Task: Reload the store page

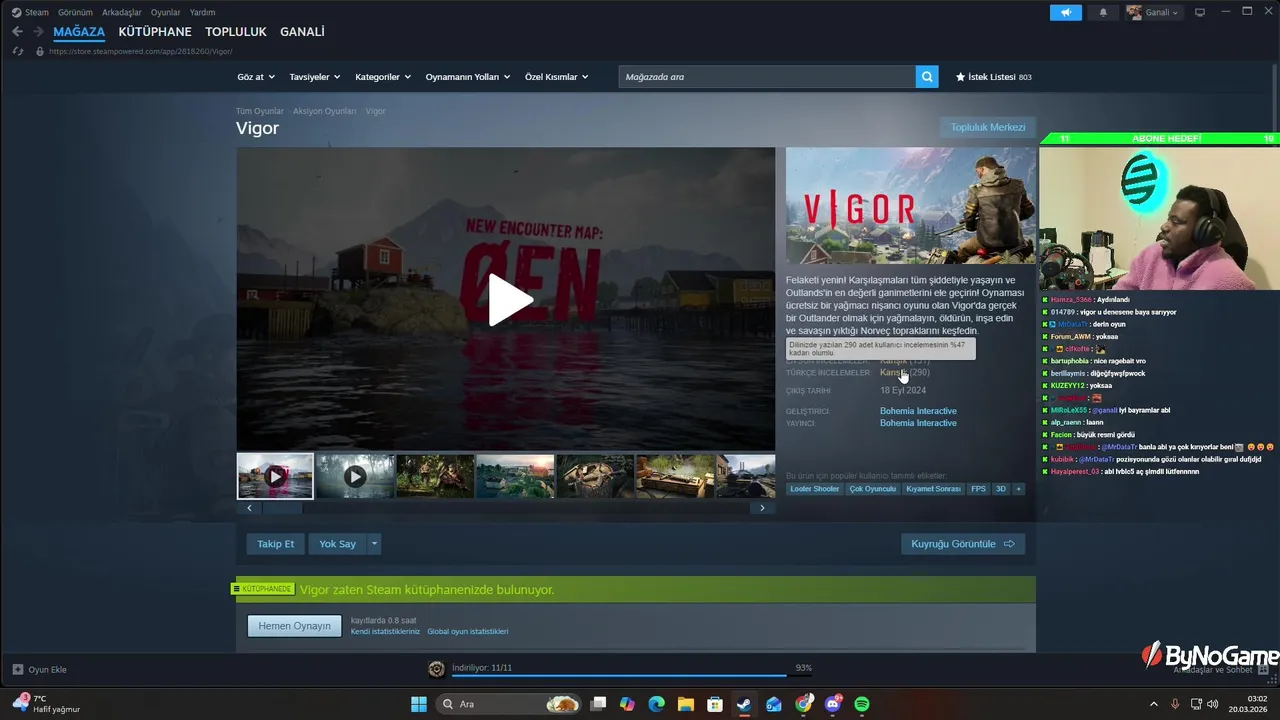Action: pyautogui.click(x=17, y=51)
